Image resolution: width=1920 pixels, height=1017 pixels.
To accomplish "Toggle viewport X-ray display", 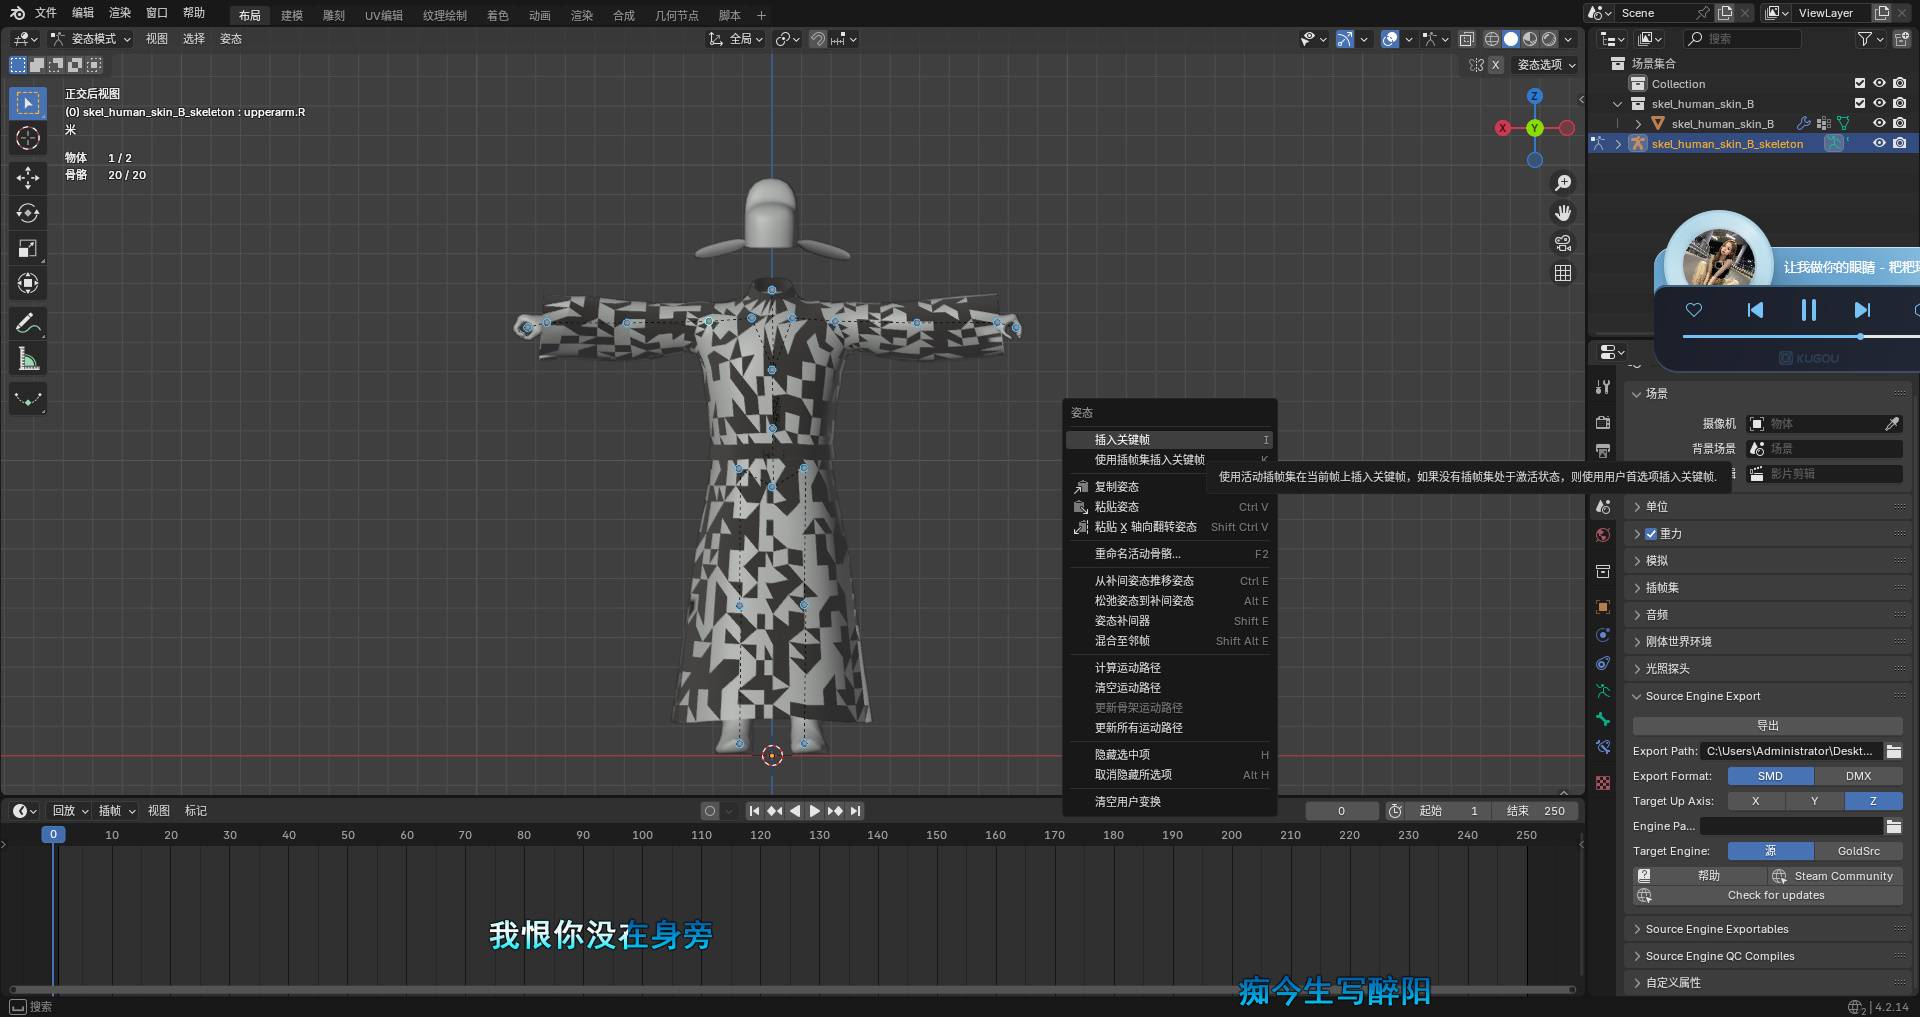I will tap(1467, 39).
